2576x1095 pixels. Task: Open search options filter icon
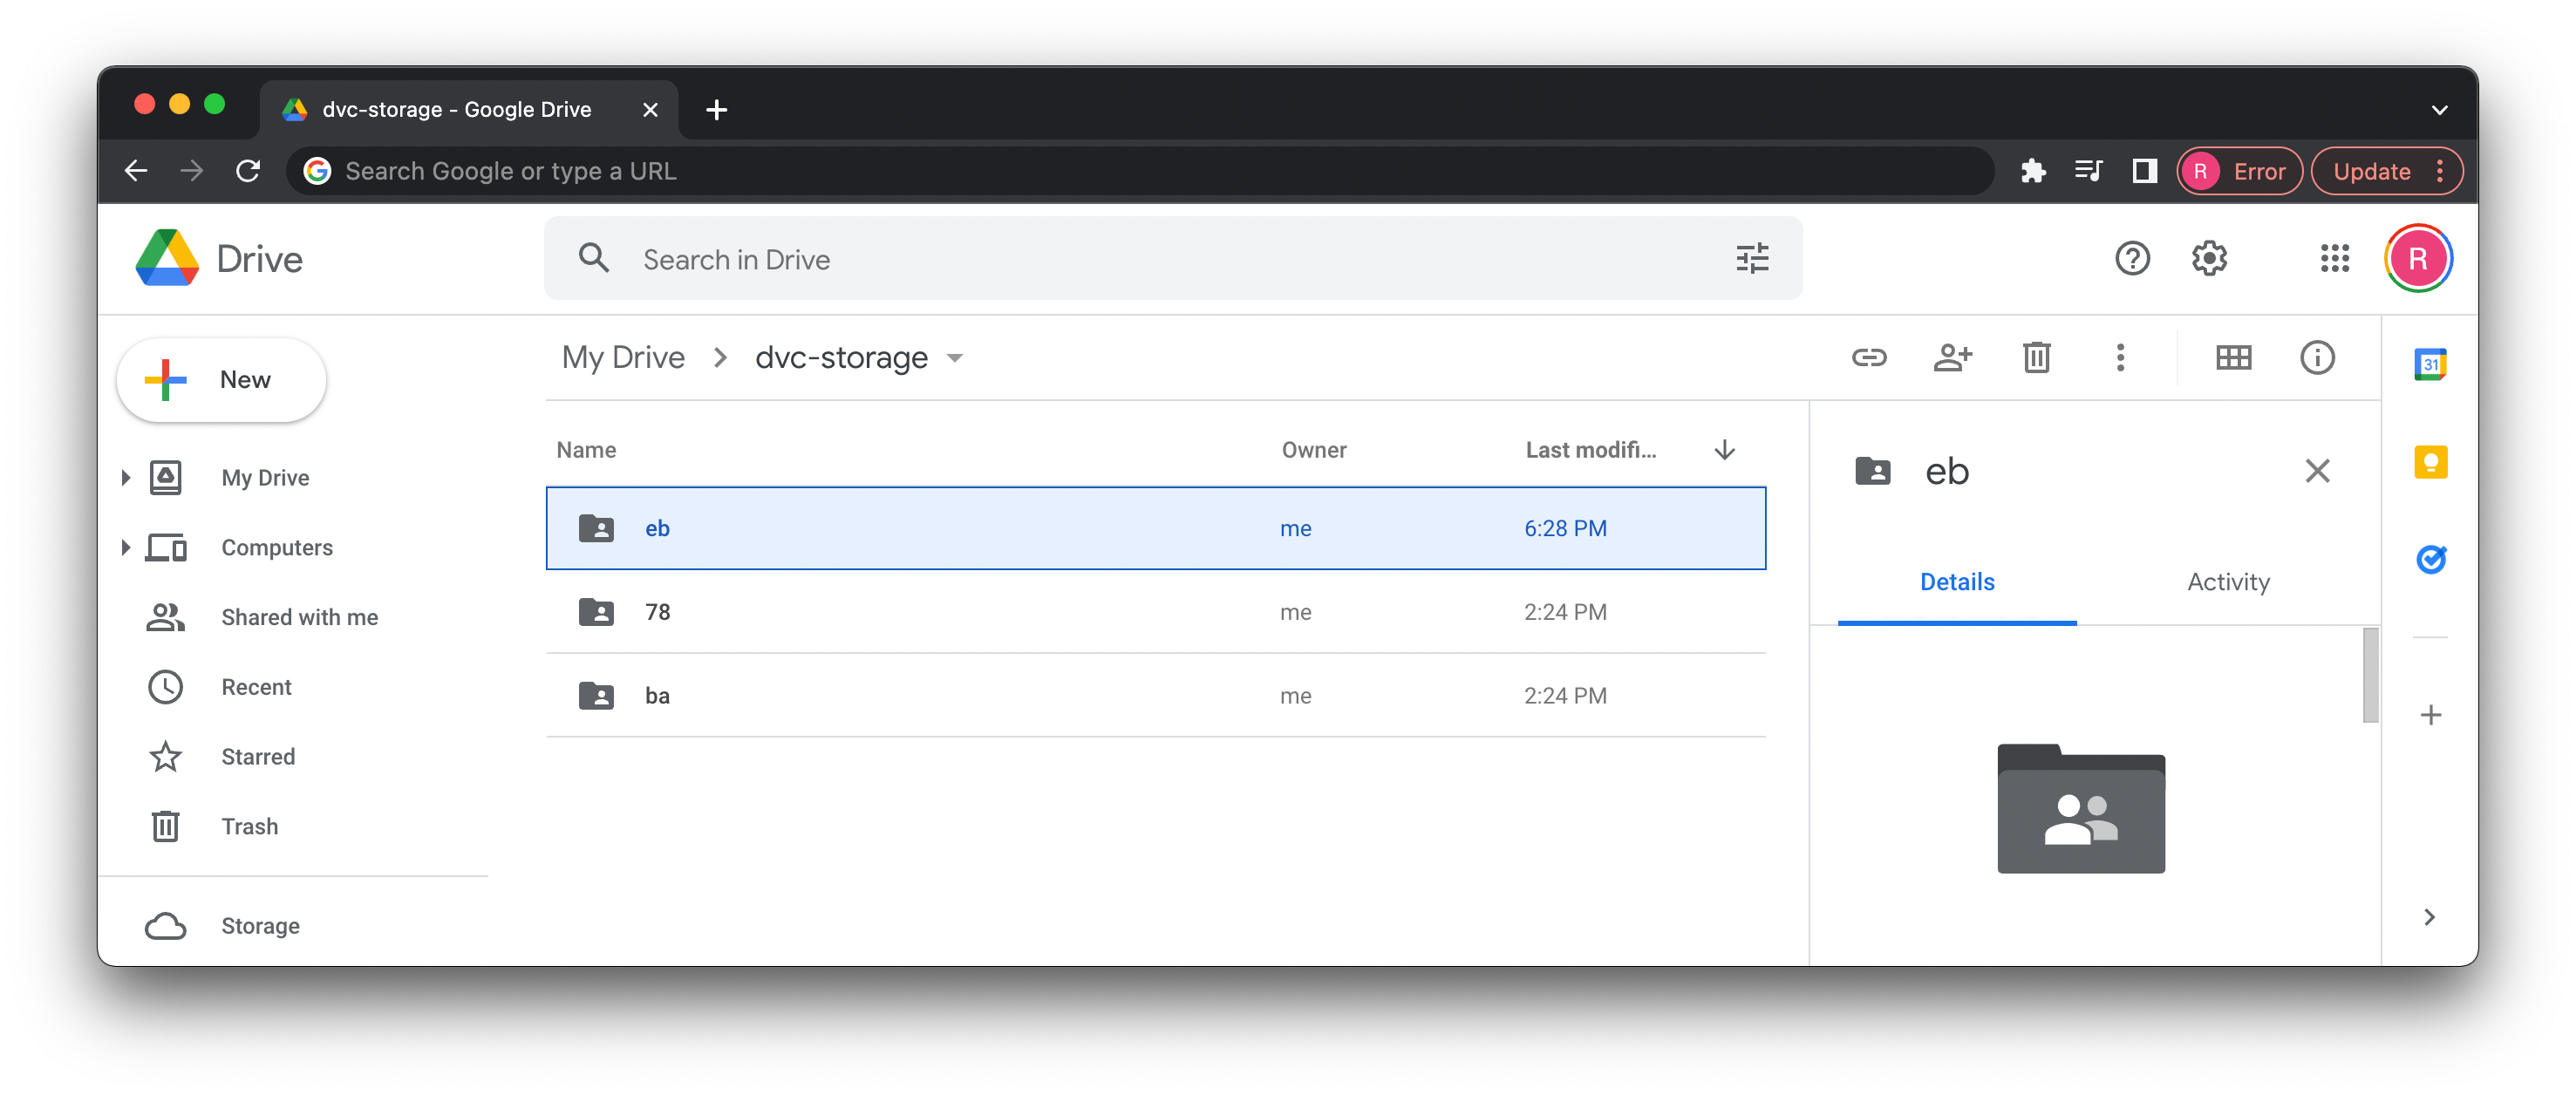point(1752,259)
